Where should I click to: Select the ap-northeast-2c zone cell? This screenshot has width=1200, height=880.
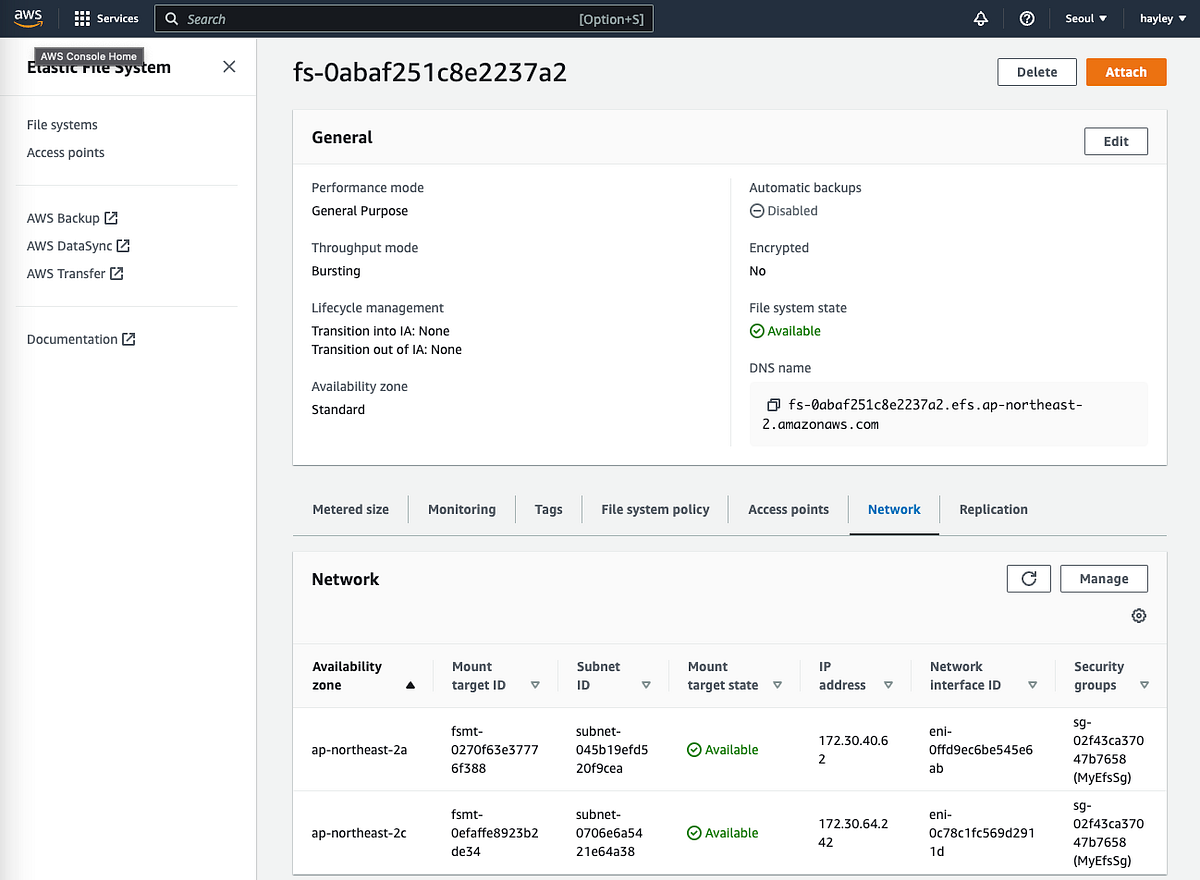[359, 832]
